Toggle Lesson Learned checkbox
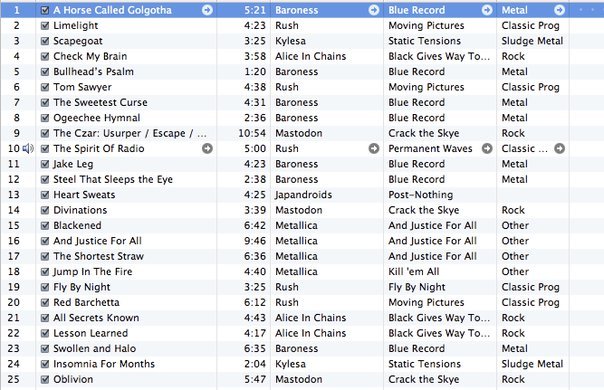The height and width of the screenshot is (390, 604). pos(45,333)
